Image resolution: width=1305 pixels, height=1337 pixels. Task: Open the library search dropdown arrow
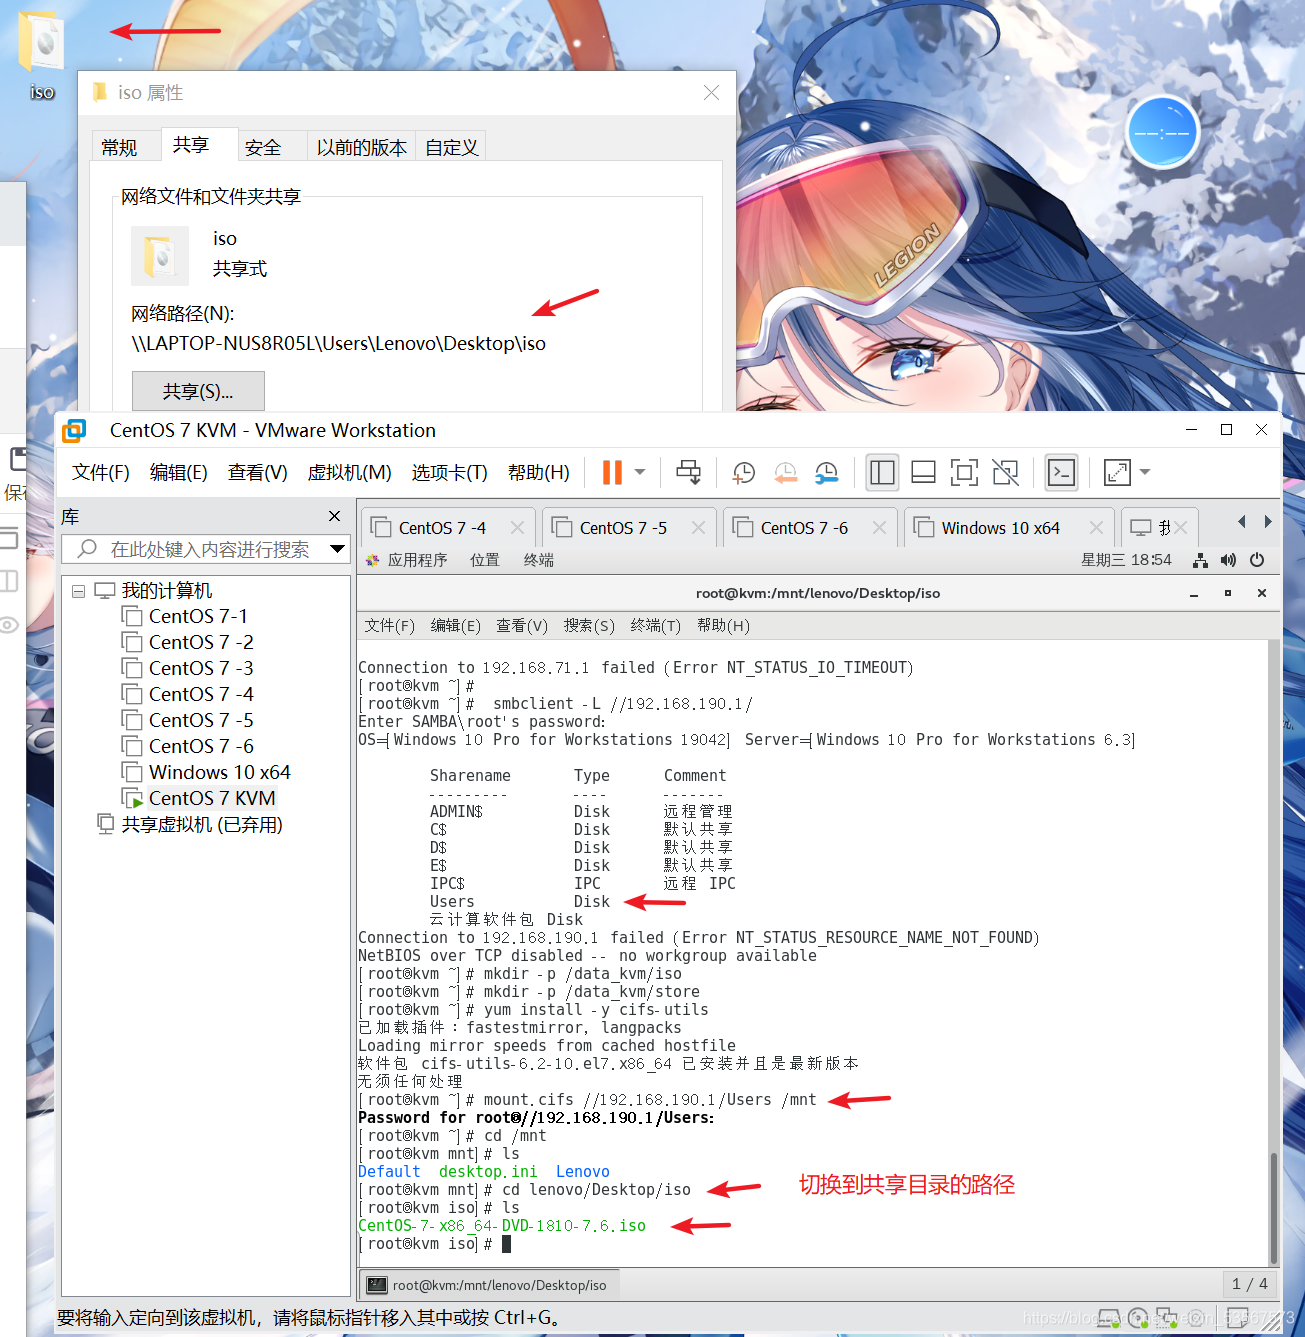338,549
